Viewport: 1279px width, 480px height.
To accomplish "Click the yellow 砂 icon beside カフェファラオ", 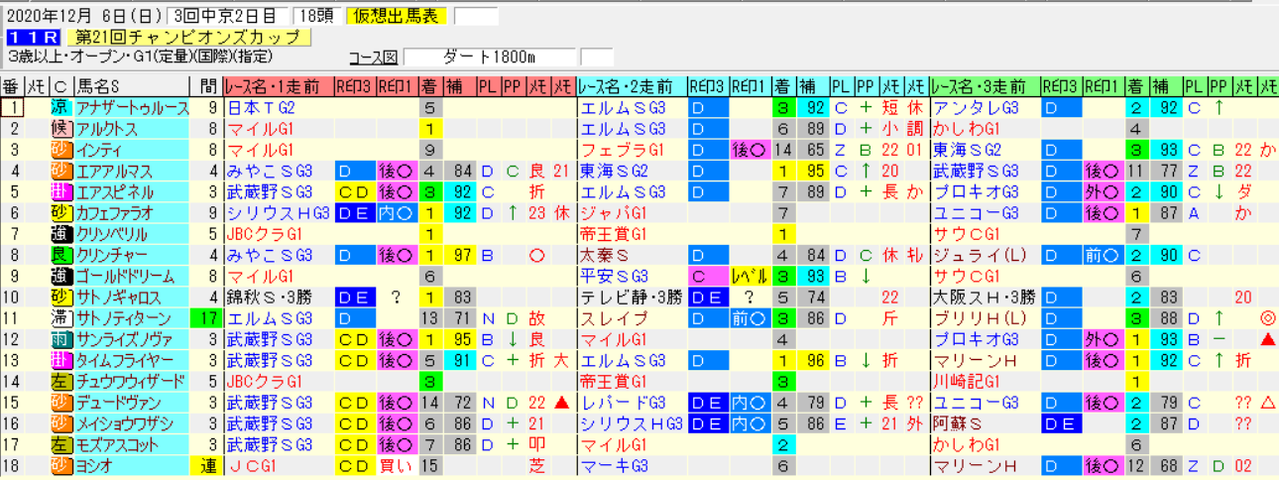I will (x=60, y=213).
